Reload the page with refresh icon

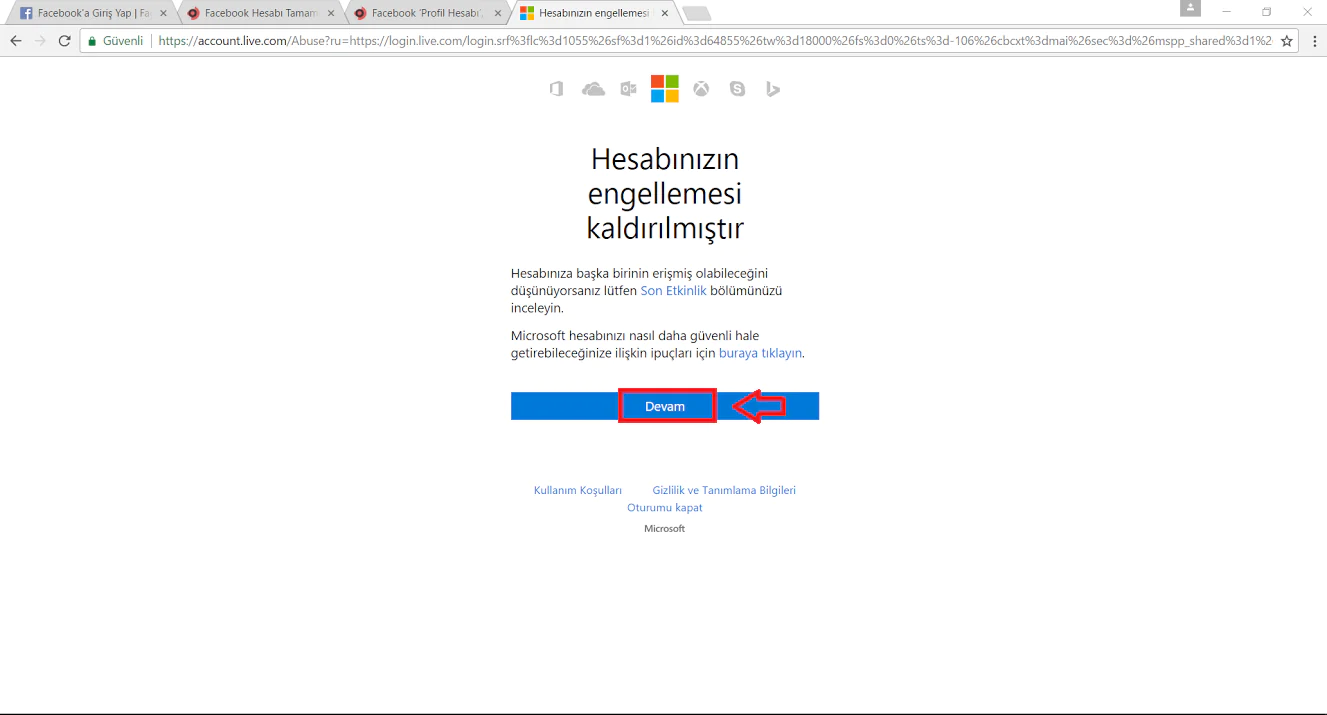pyautogui.click(x=65, y=41)
